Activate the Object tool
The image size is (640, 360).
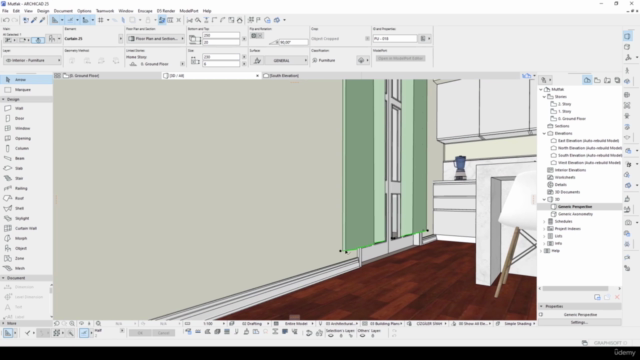coord(26,249)
